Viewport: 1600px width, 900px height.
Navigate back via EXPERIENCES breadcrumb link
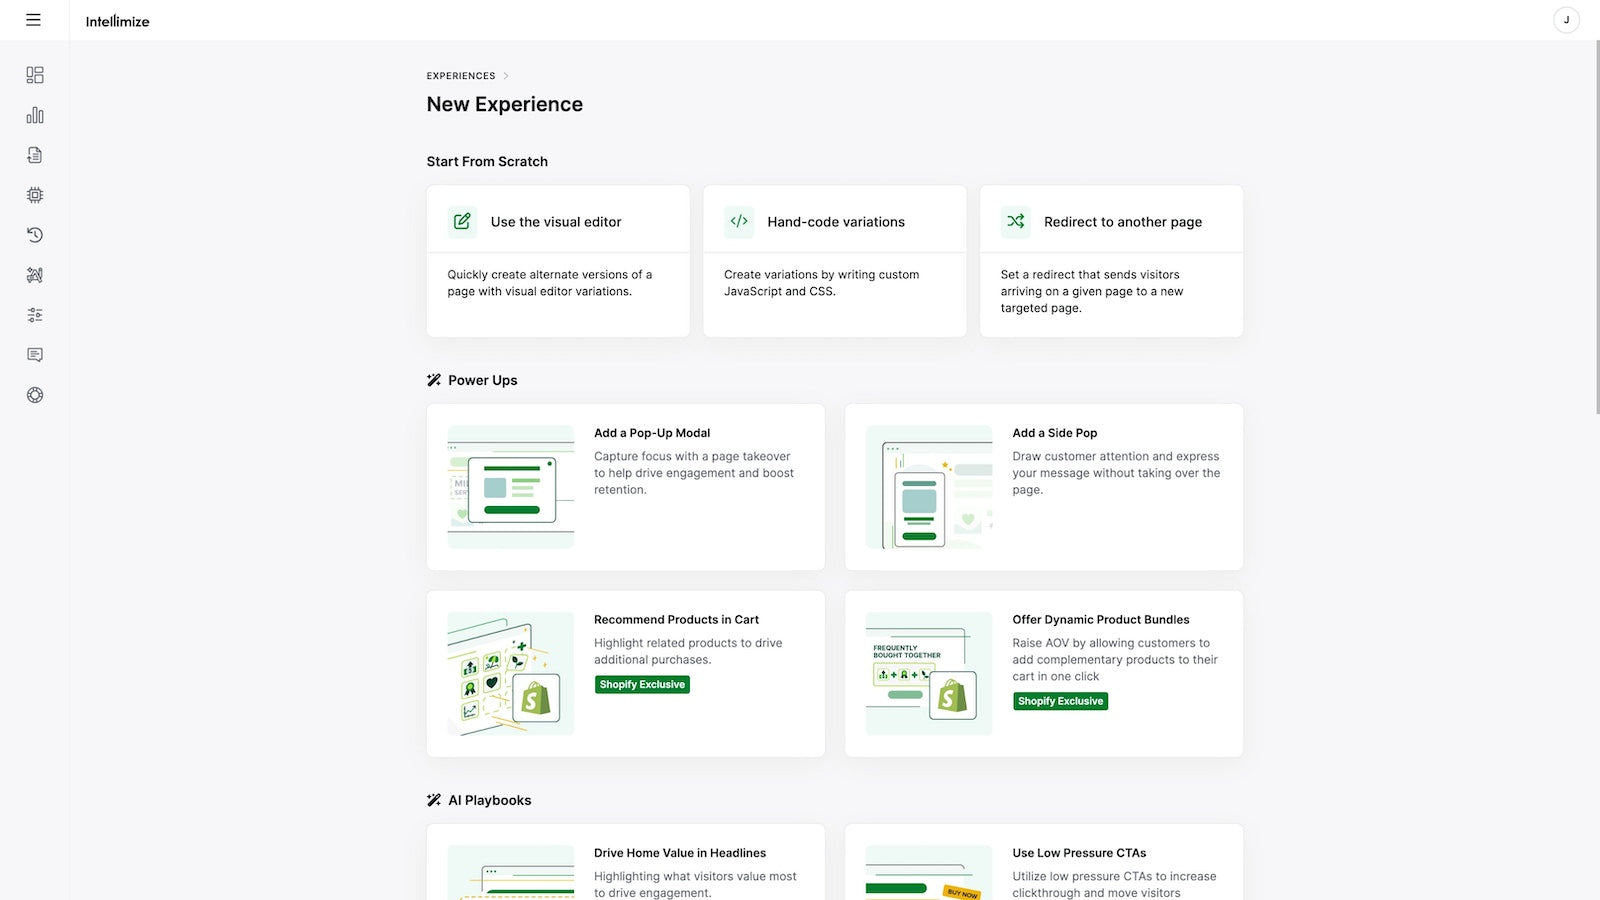[x=461, y=75]
